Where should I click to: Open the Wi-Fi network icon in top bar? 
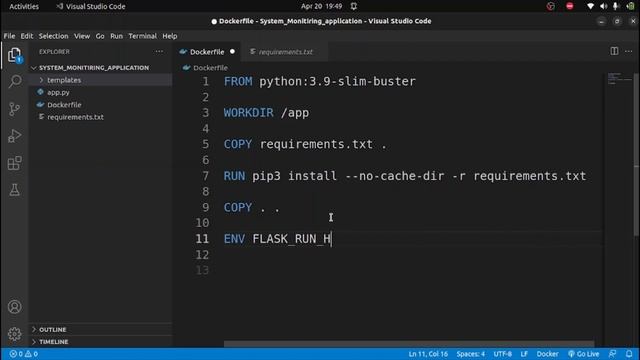[x=590, y=6]
